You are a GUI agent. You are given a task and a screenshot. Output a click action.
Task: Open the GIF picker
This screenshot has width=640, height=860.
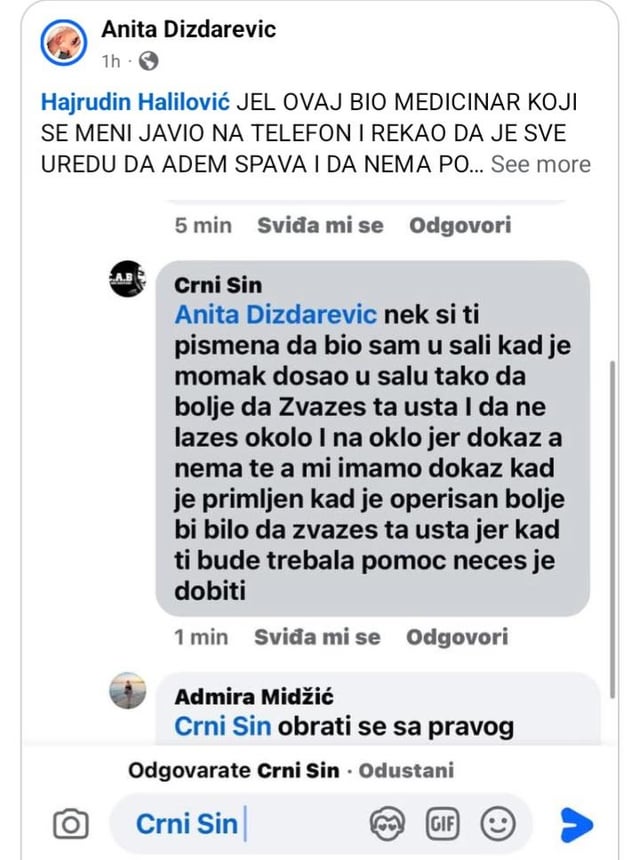tap(443, 824)
